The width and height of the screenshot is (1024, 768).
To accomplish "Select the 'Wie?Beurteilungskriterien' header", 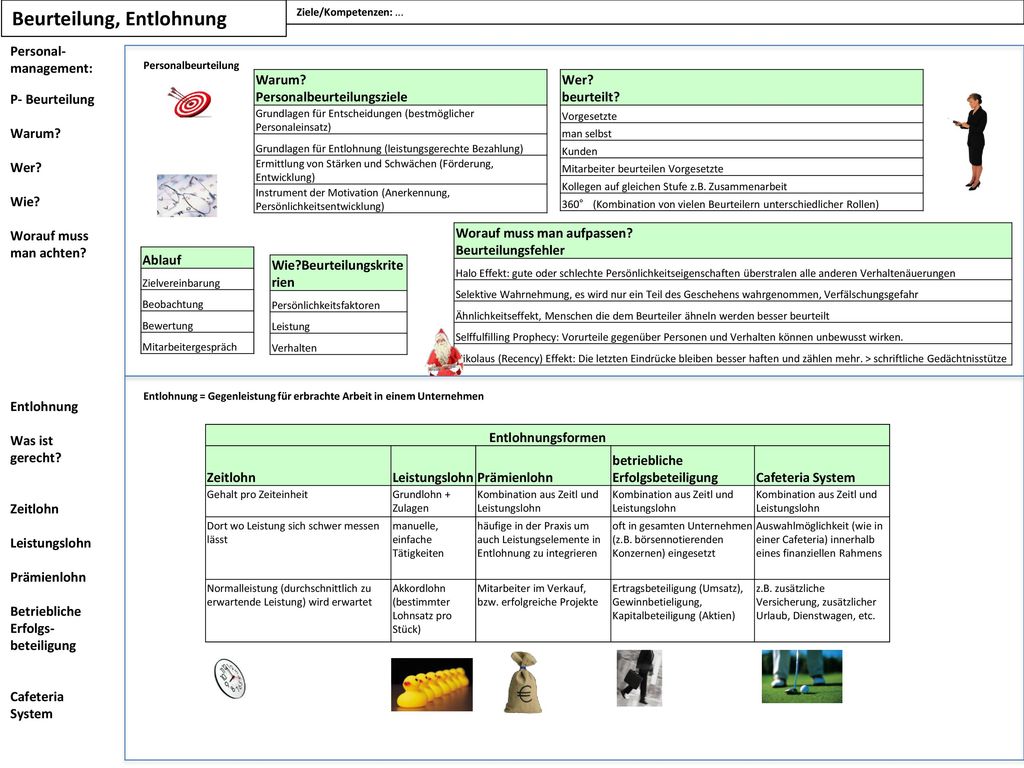I will [x=338, y=273].
